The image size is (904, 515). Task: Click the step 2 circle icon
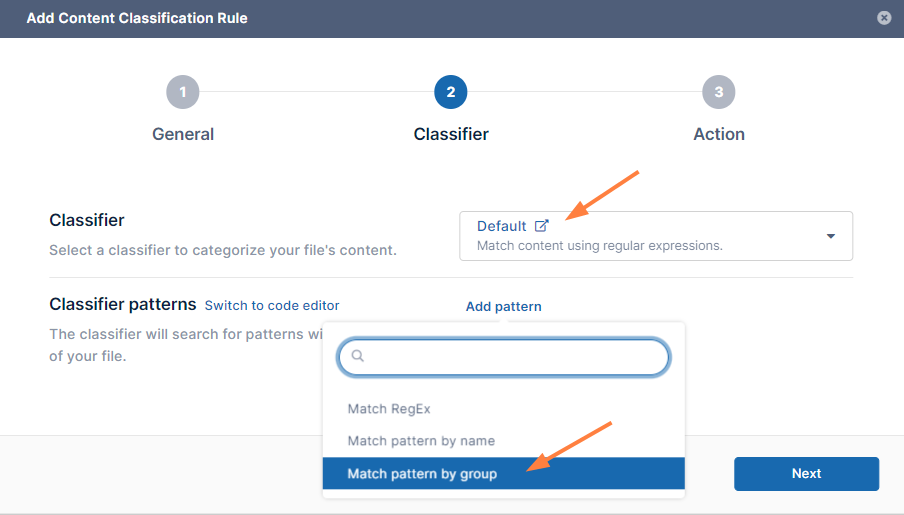pos(451,93)
